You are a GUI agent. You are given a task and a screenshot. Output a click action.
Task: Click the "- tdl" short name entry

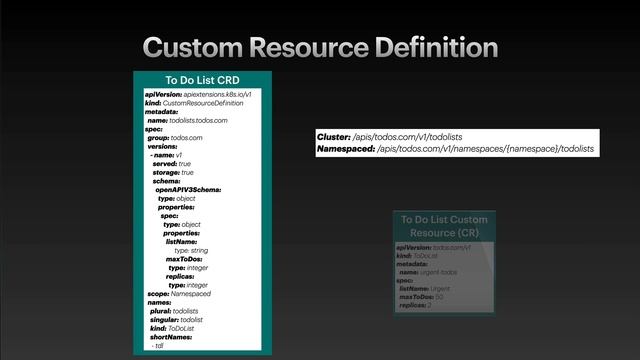(158, 346)
